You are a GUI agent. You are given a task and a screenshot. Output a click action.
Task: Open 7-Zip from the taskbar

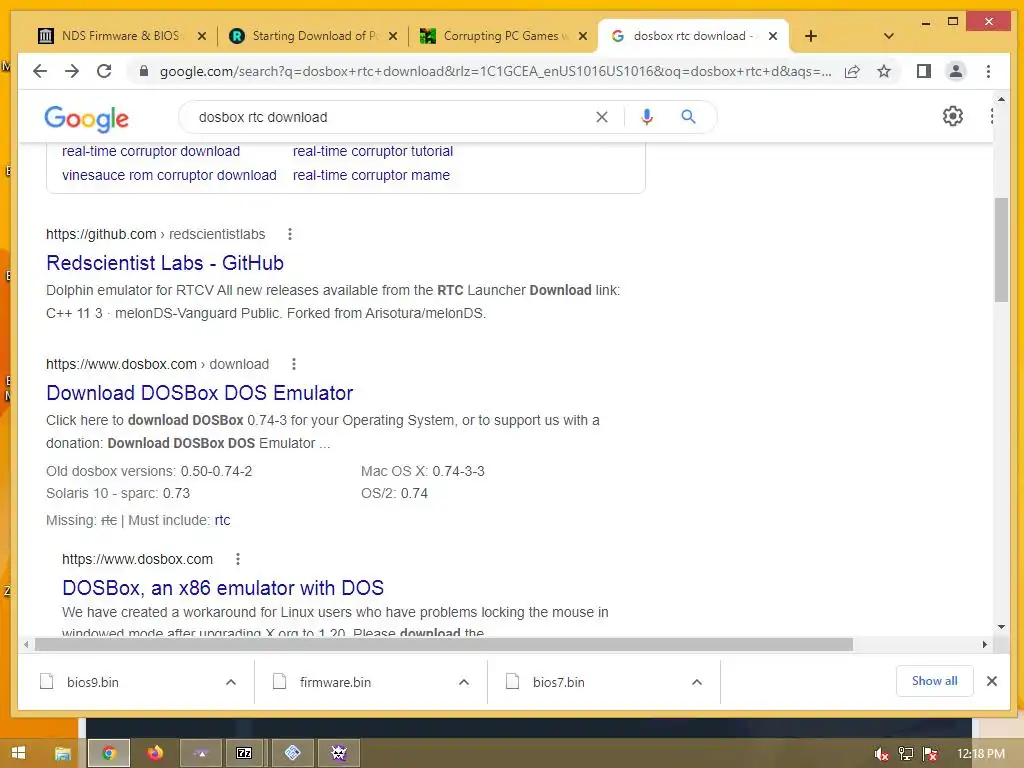(244, 753)
